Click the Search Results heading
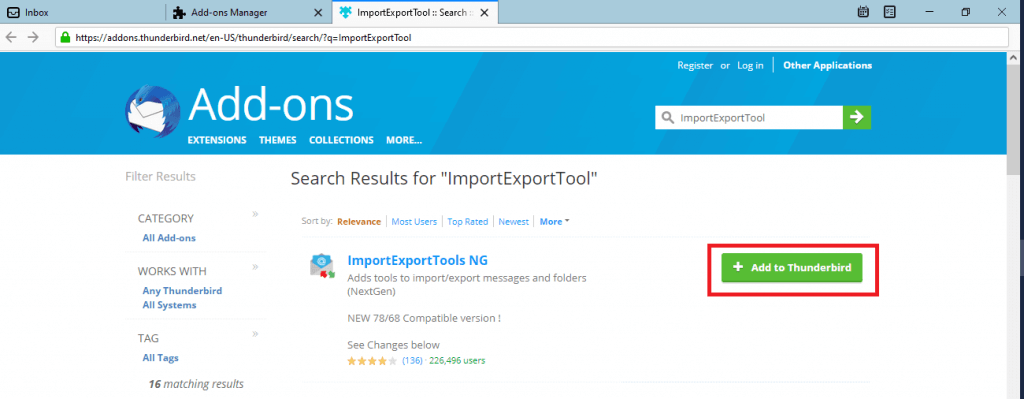The image size is (1024, 399). 444,178
